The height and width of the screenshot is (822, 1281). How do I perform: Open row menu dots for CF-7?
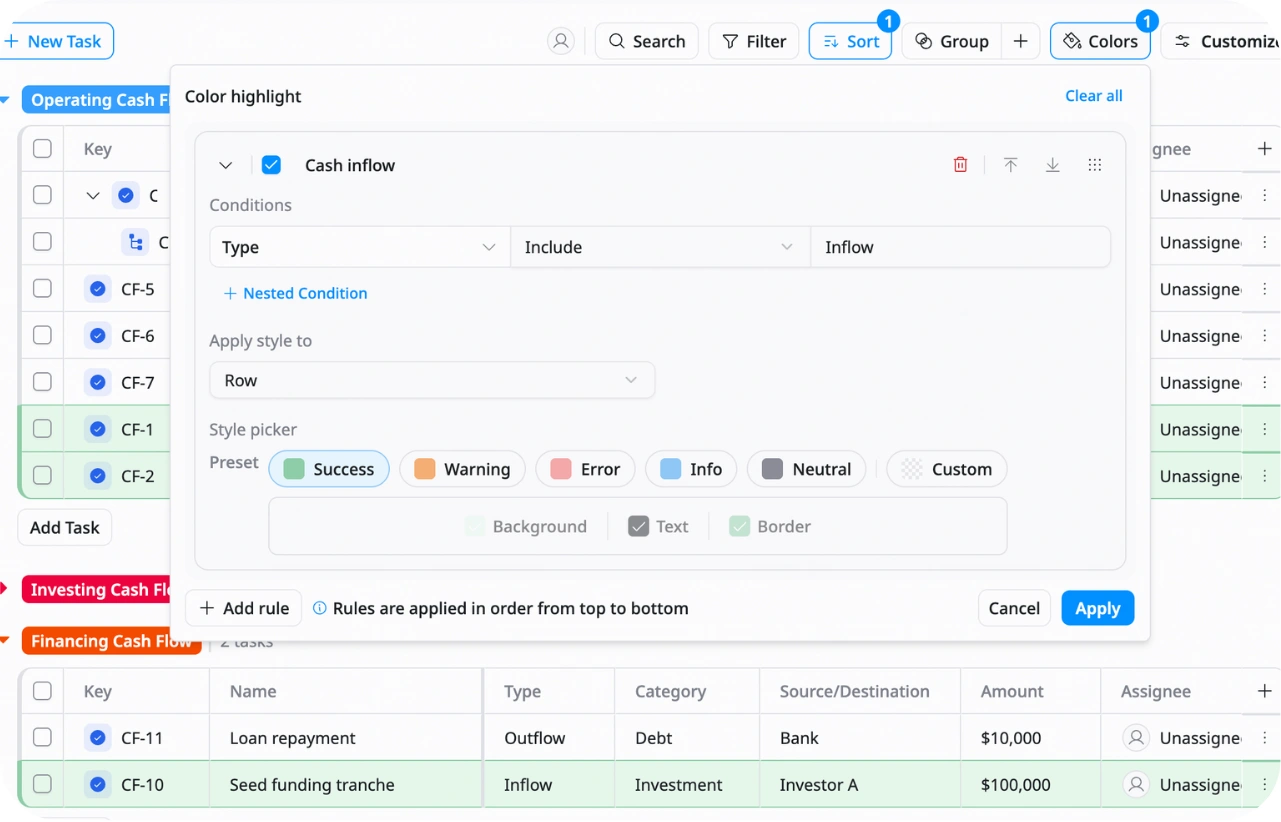[1264, 382]
